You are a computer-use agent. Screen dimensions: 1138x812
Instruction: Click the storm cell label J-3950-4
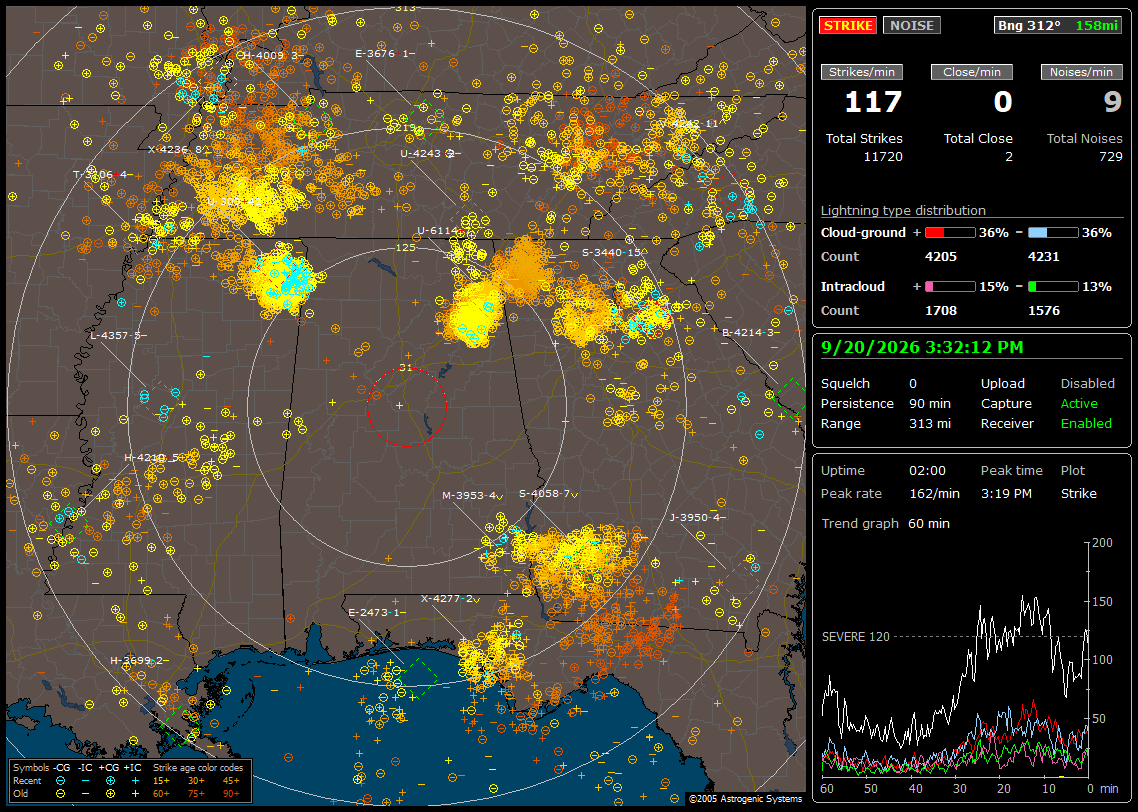[695, 517]
